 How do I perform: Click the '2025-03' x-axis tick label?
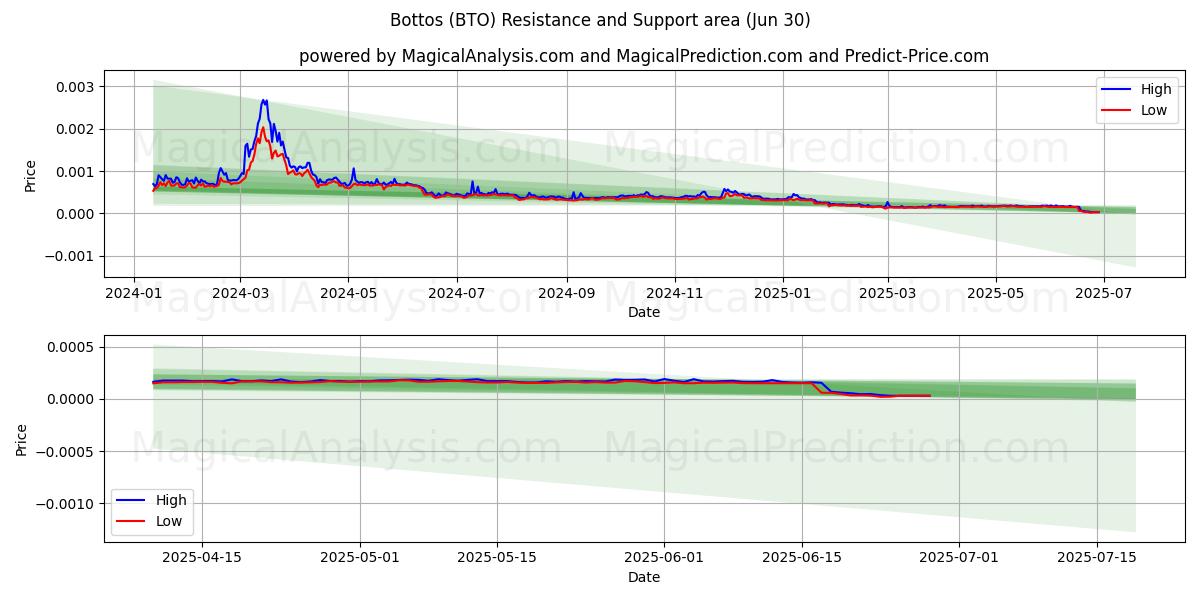(x=888, y=294)
